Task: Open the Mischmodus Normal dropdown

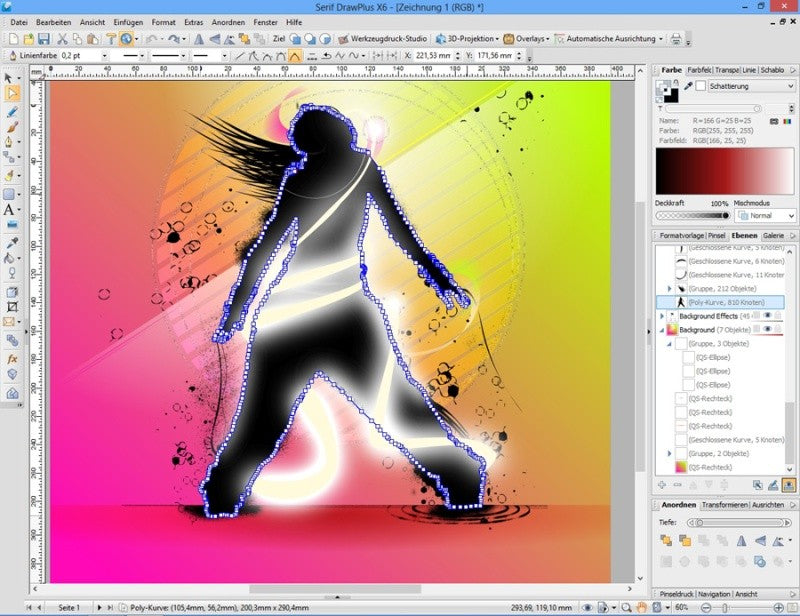Action: [x=765, y=216]
